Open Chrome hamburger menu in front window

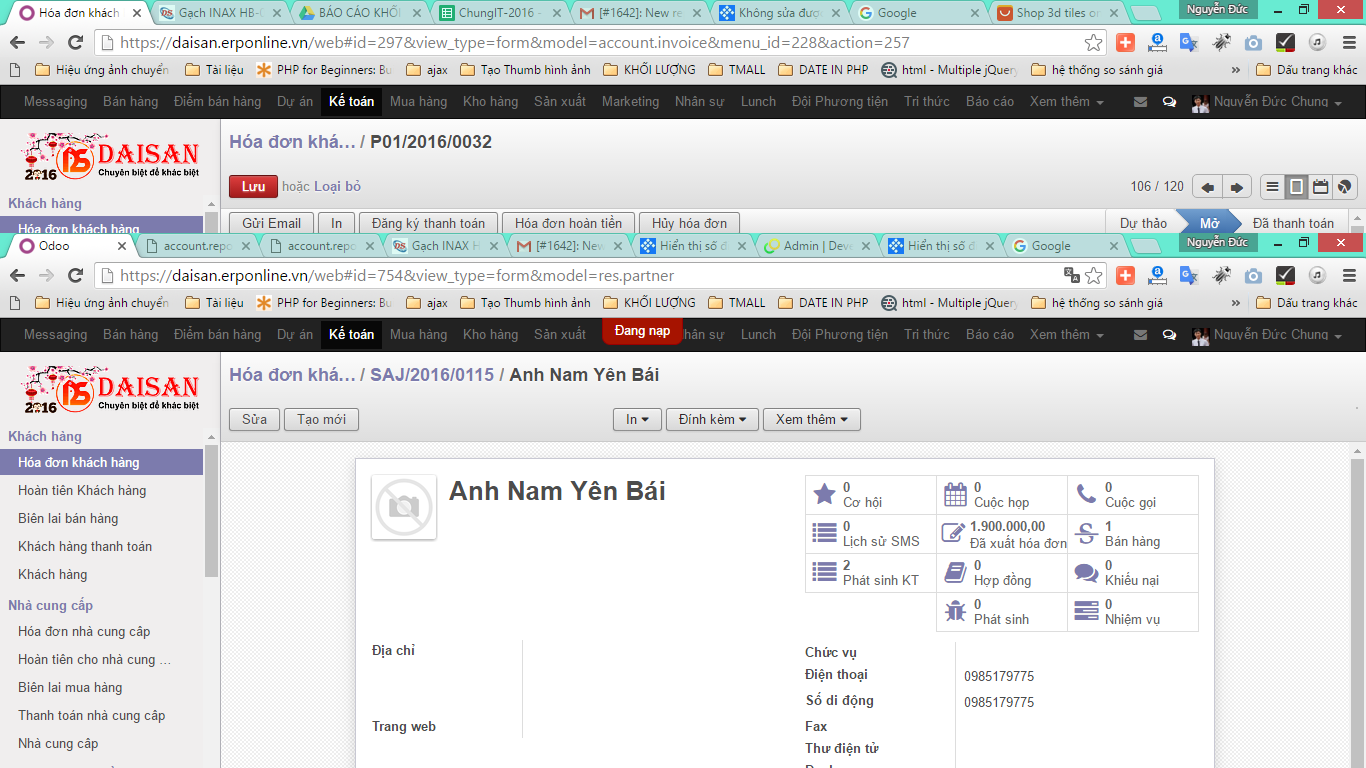click(1348, 275)
